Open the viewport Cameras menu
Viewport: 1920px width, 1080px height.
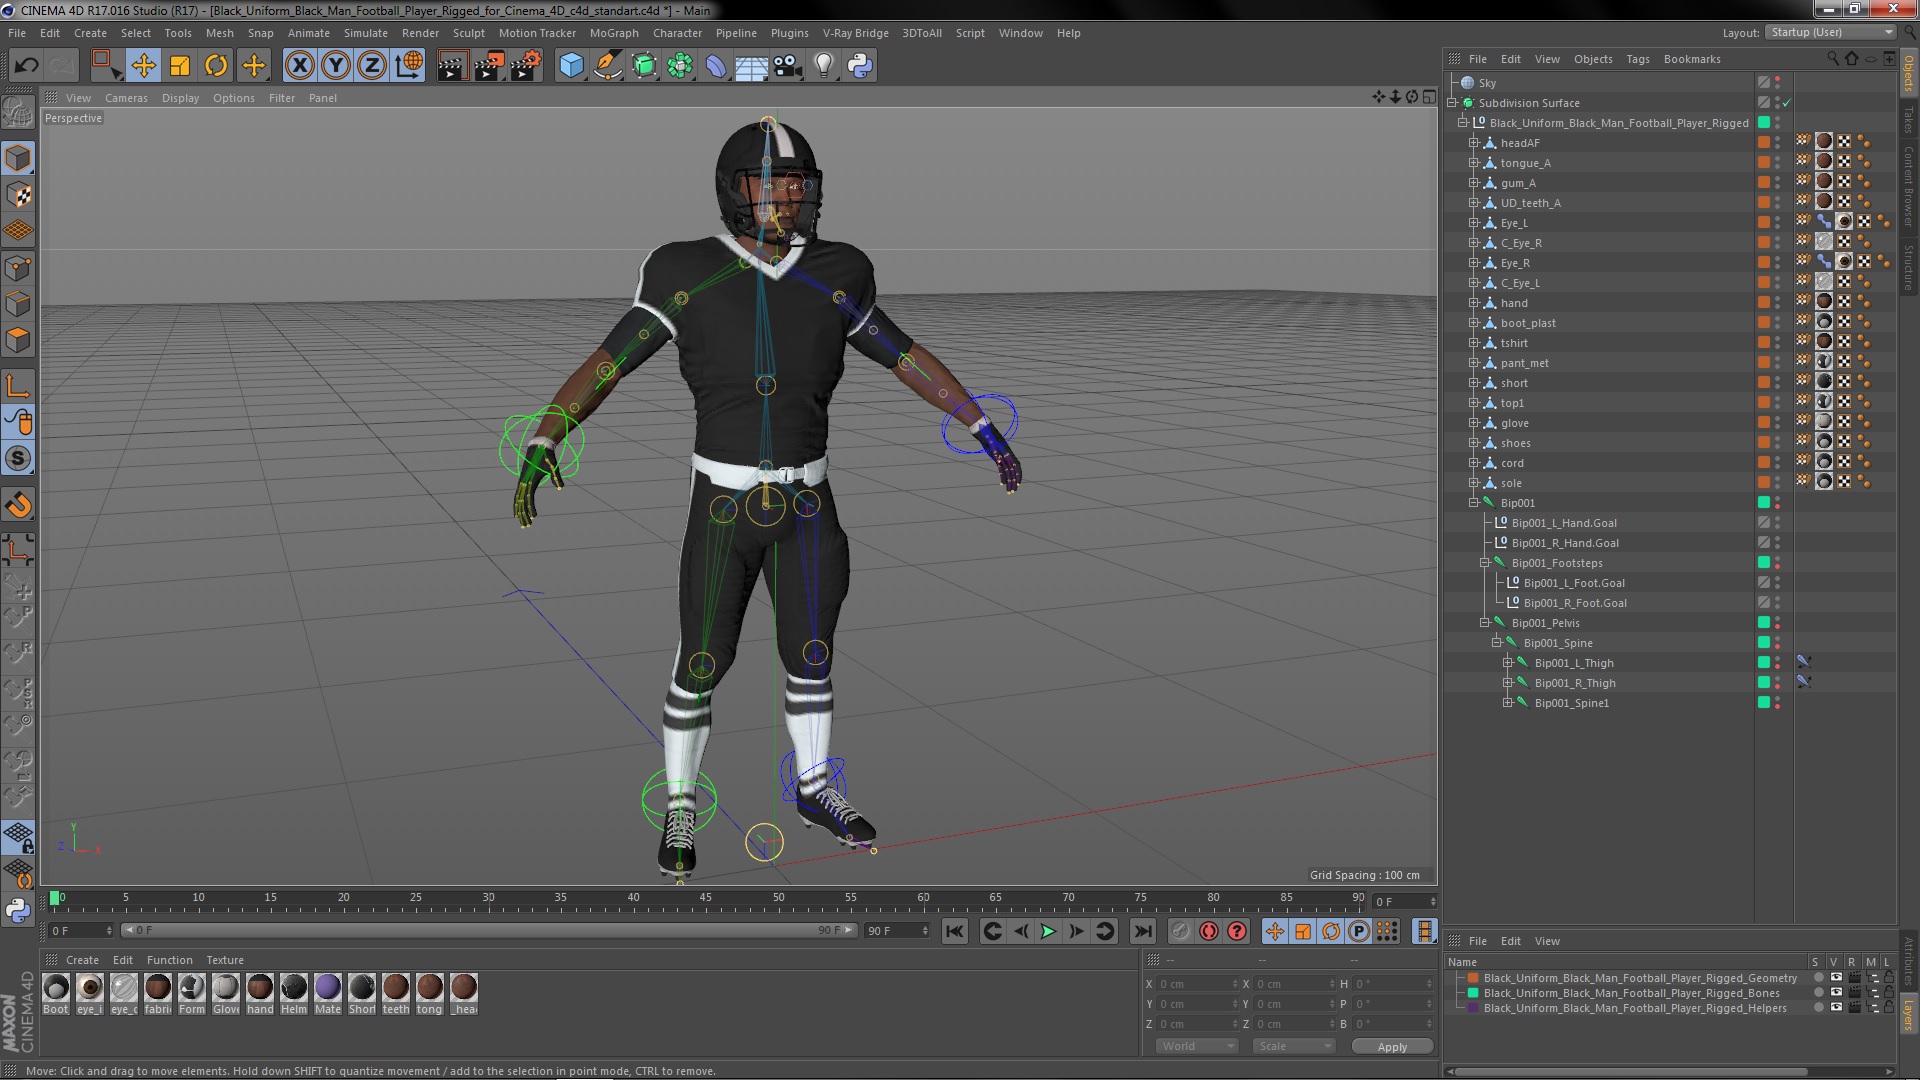(x=126, y=98)
